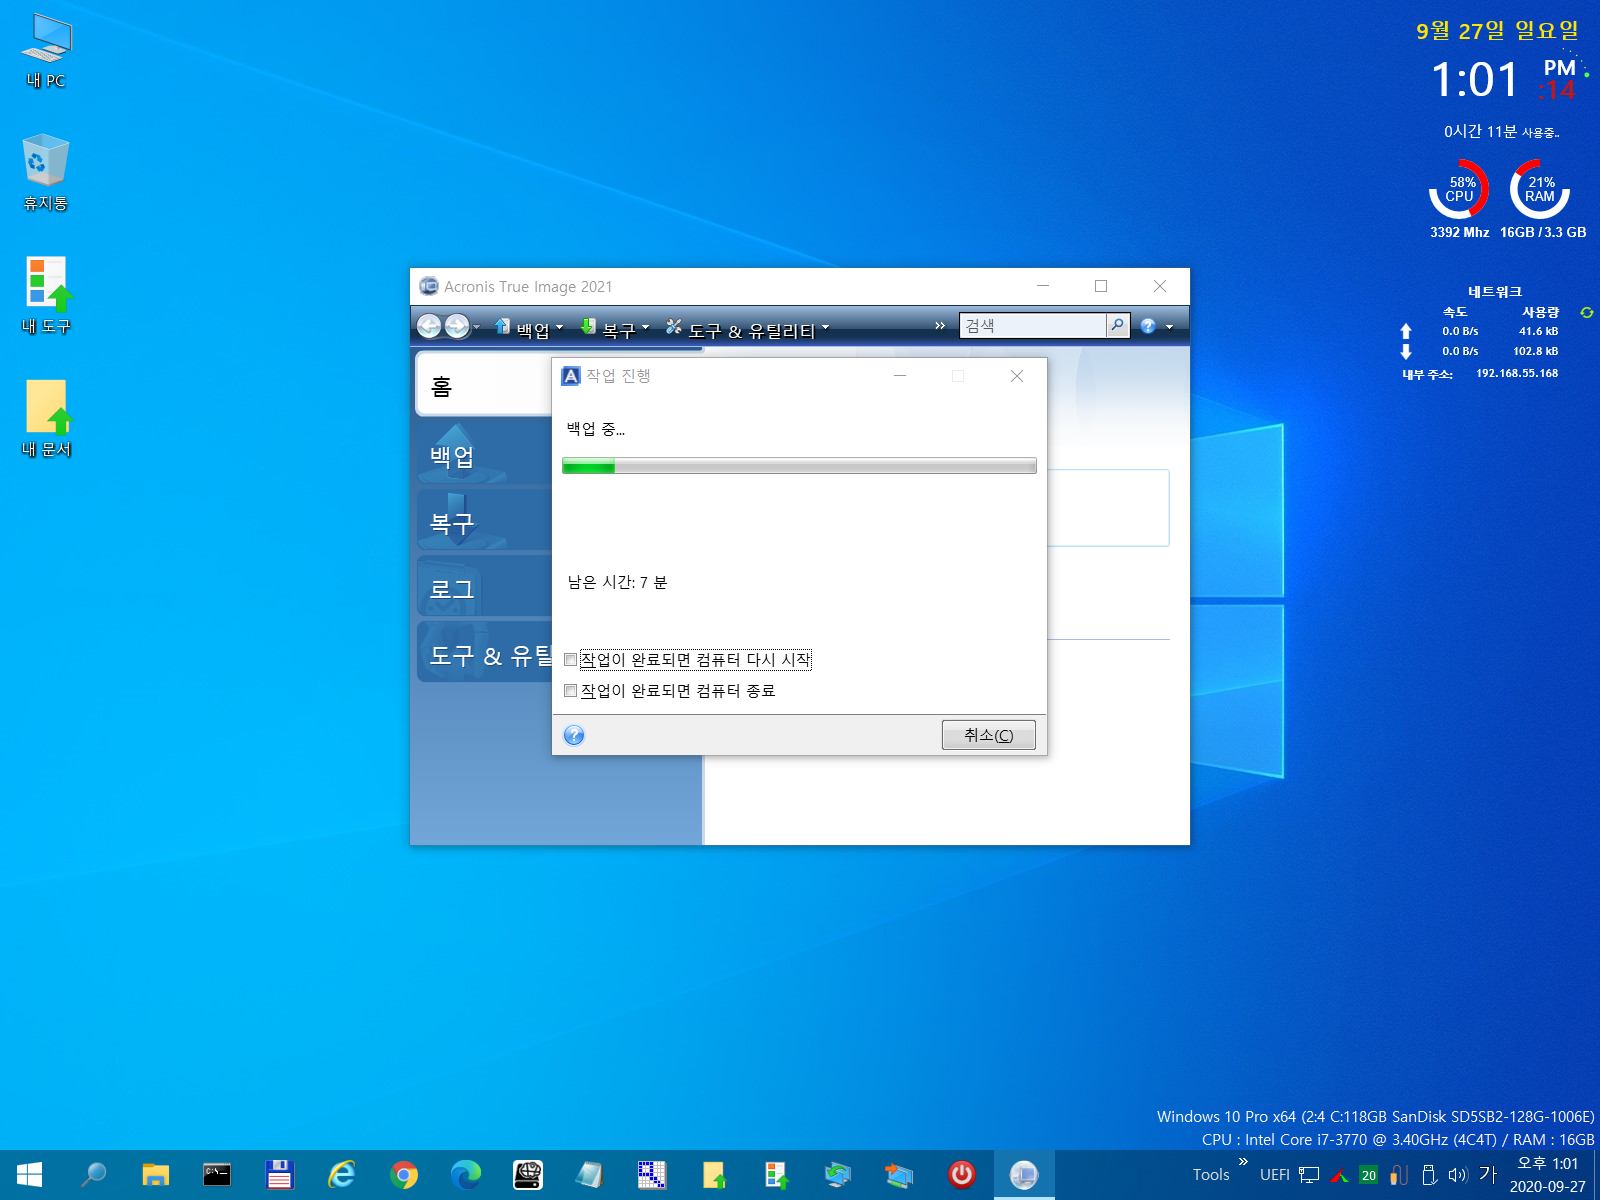1600x1200 pixels.
Task: Open the Windows Start menu
Action: click(x=30, y=1175)
